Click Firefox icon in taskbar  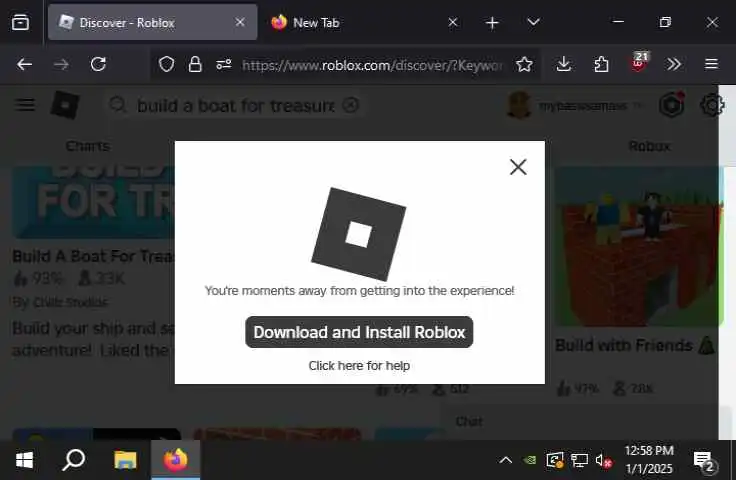[176, 460]
